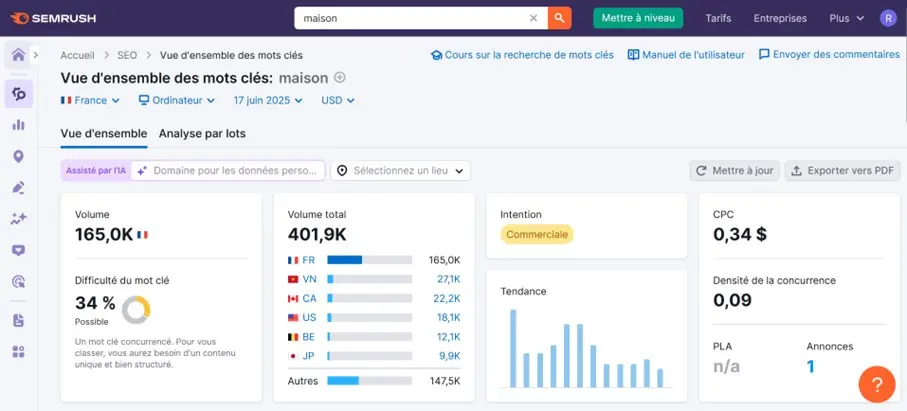This screenshot has width=907, height=411.
Task: Click the Autres volume bar
Action: pos(370,381)
